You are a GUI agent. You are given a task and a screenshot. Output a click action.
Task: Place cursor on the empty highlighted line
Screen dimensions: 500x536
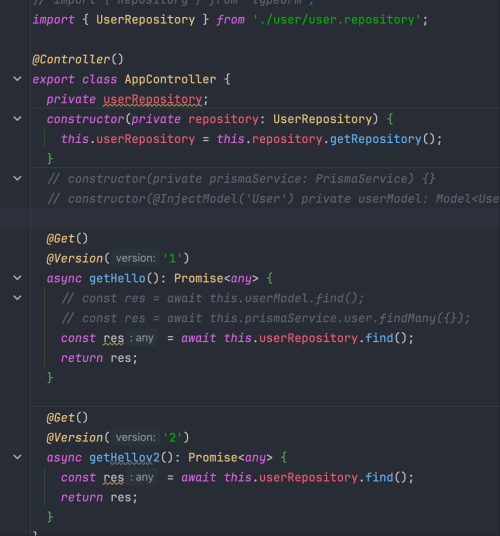point(250,218)
